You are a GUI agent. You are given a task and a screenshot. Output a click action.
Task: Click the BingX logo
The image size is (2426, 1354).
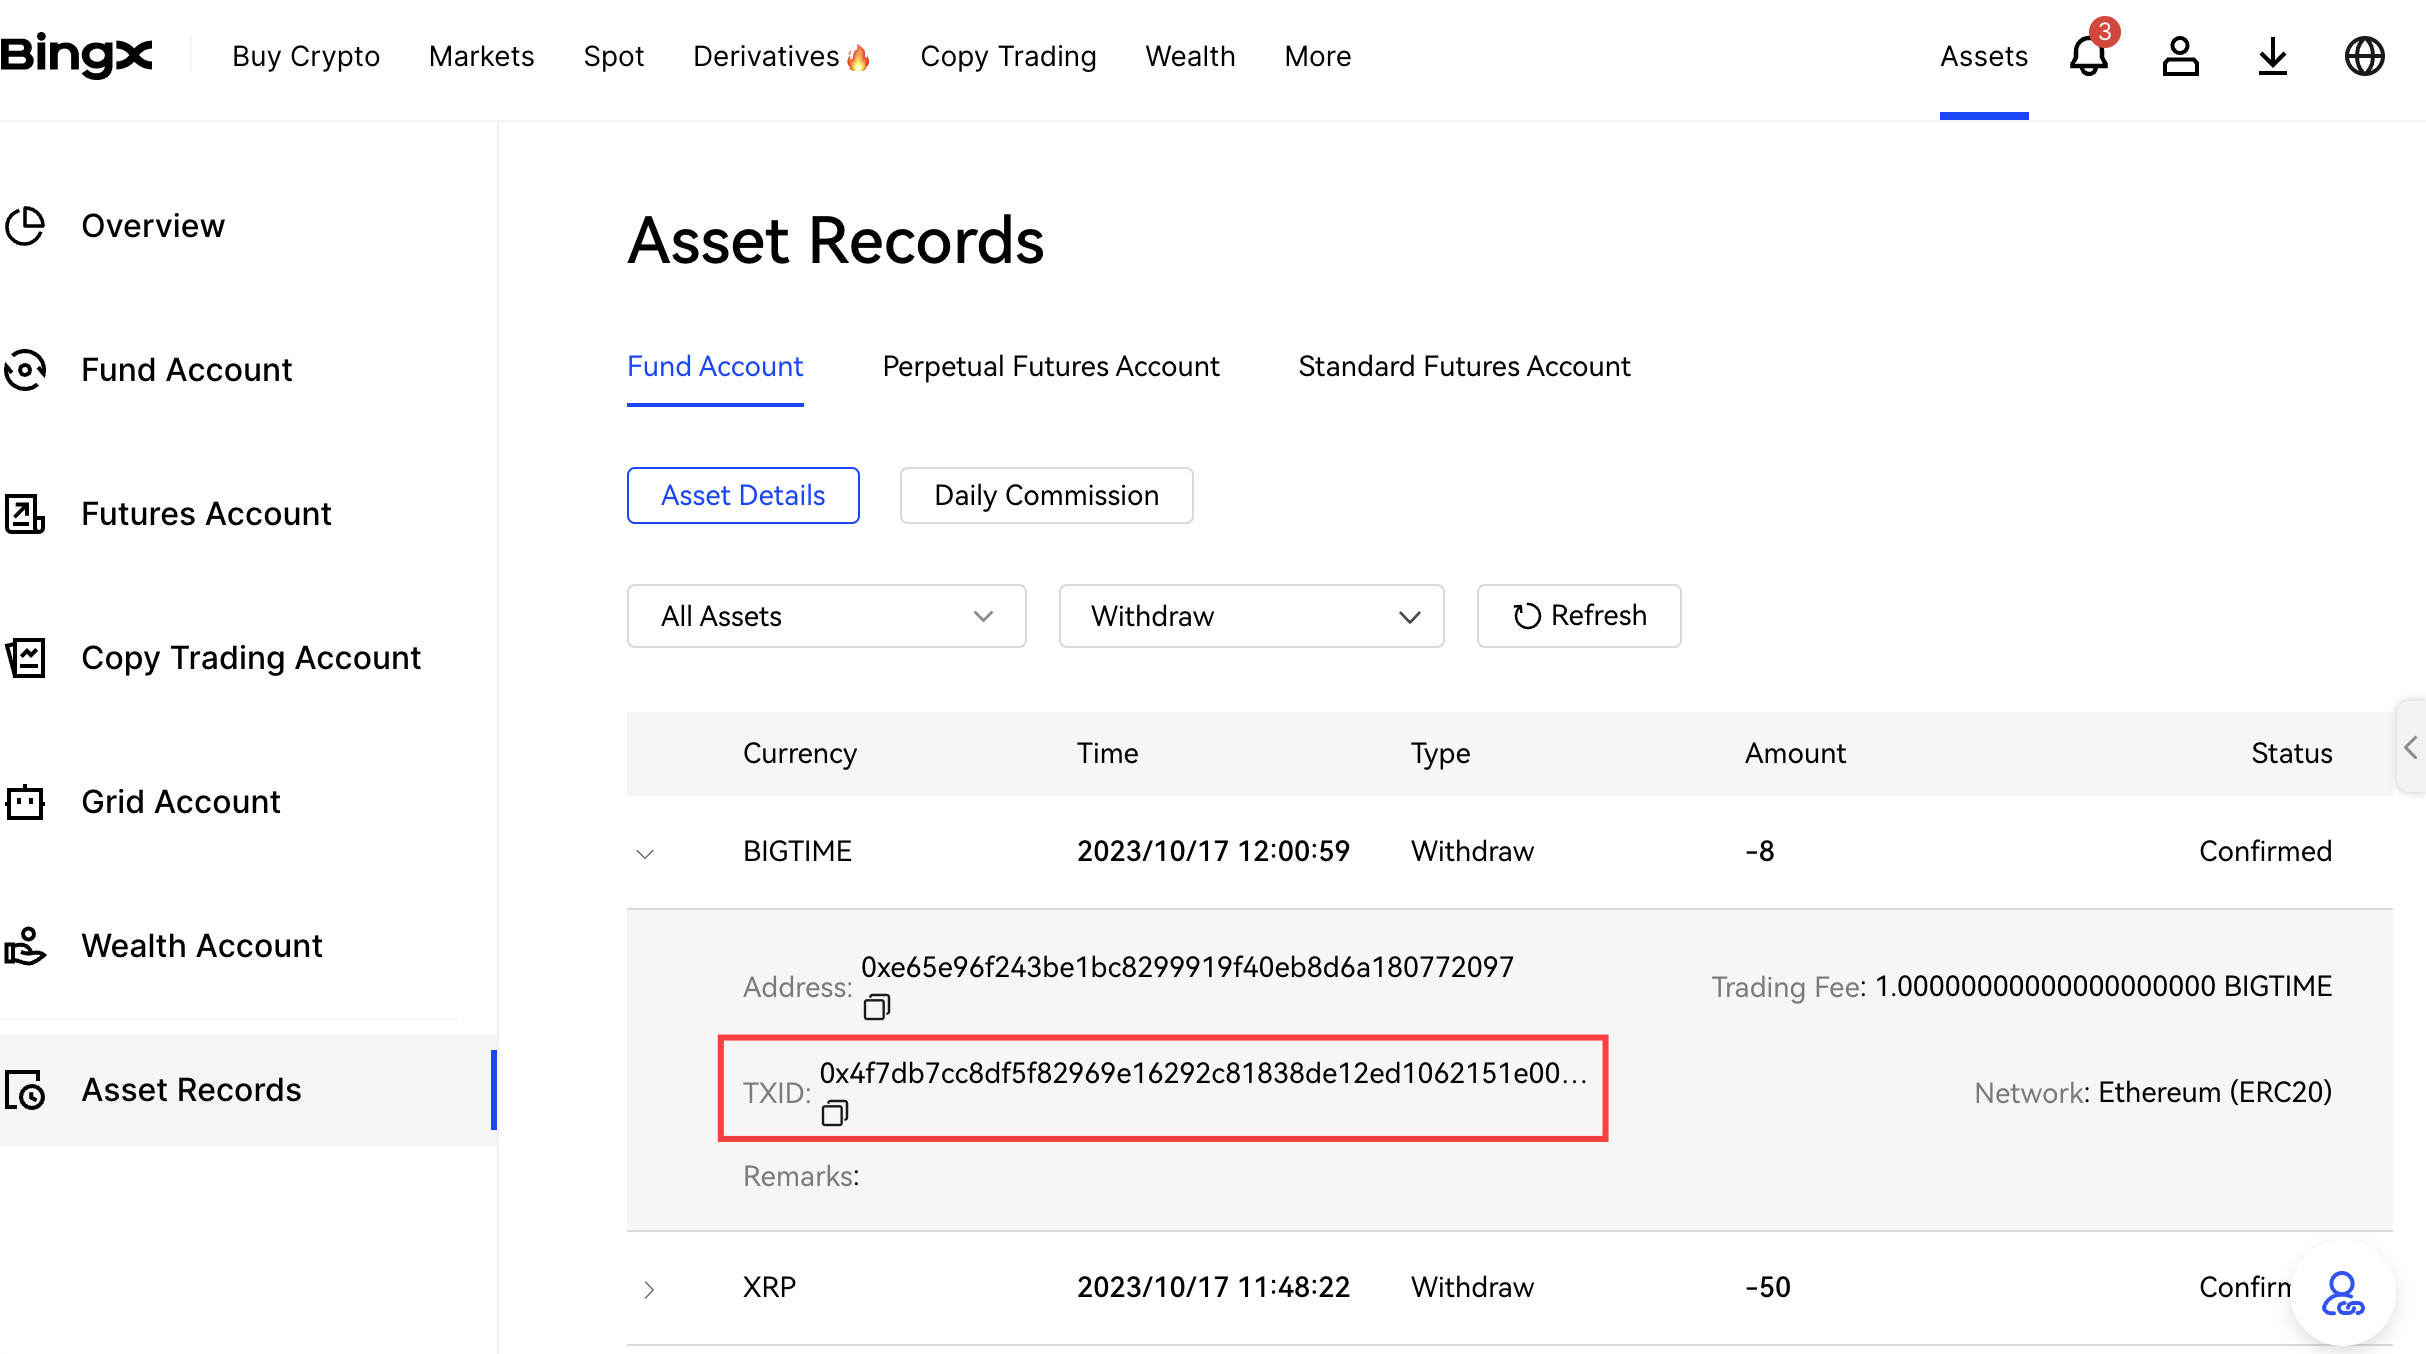point(76,55)
